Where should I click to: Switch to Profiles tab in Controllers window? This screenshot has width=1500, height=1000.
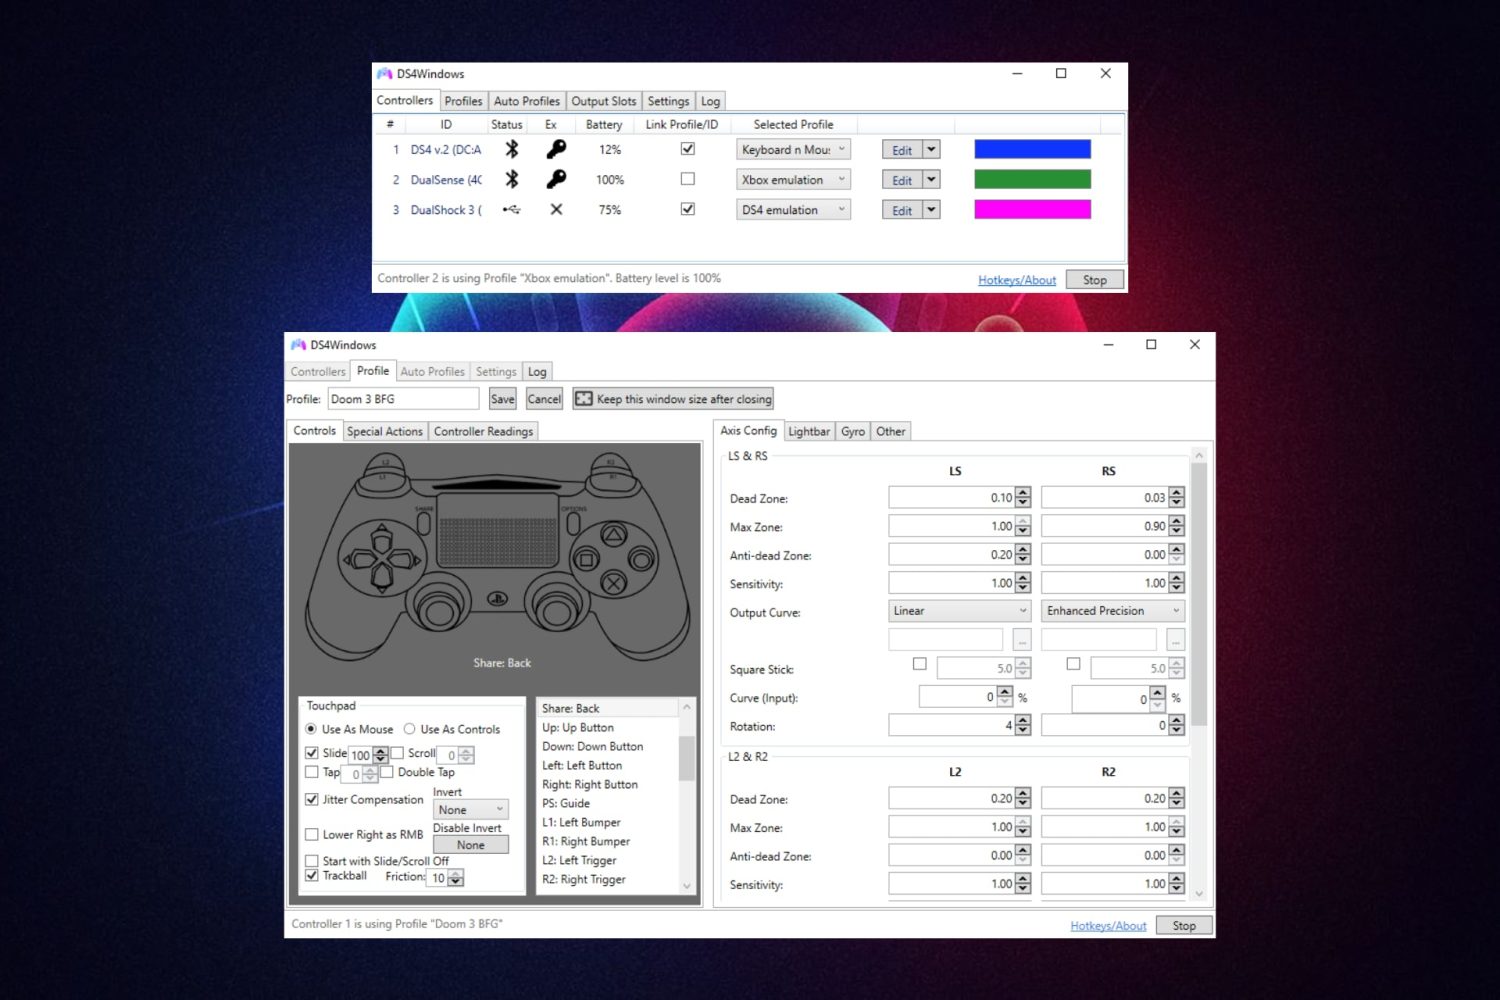click(x=463, y=101)
